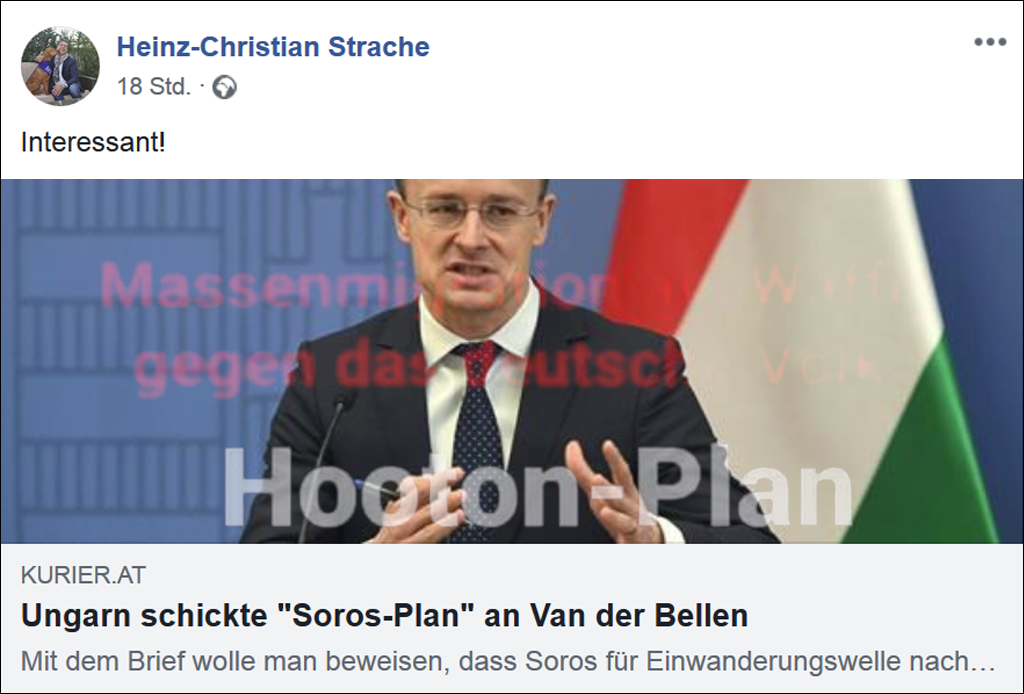
Task: Click the speaker's glasses in the photo
Action: point(472,212)
